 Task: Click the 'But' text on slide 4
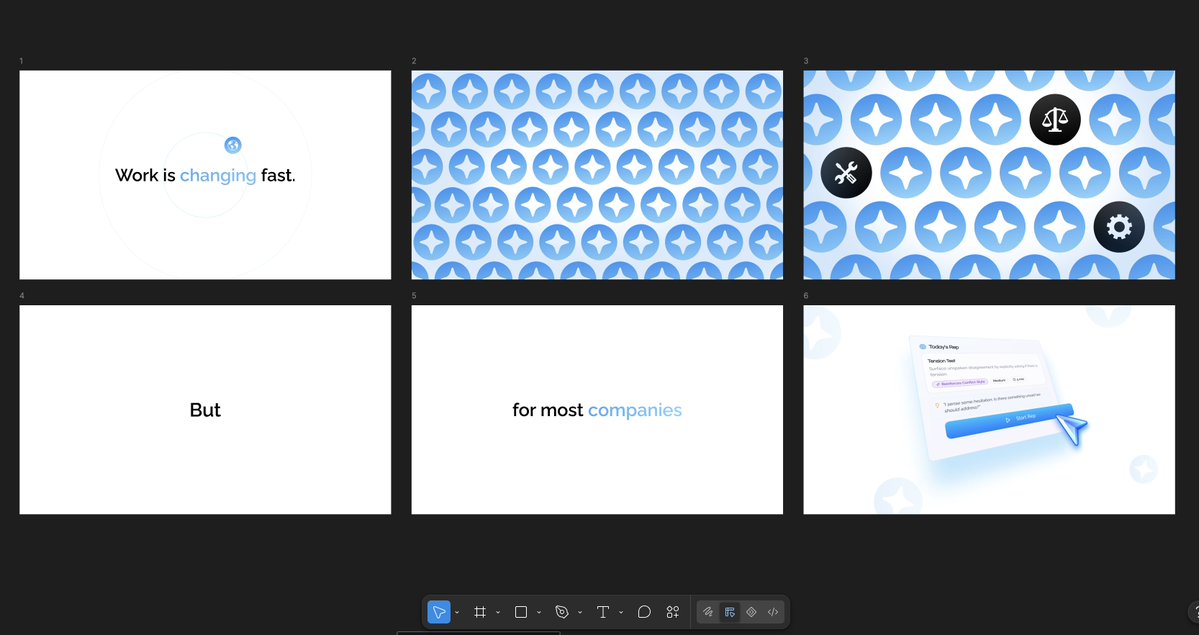205,410
